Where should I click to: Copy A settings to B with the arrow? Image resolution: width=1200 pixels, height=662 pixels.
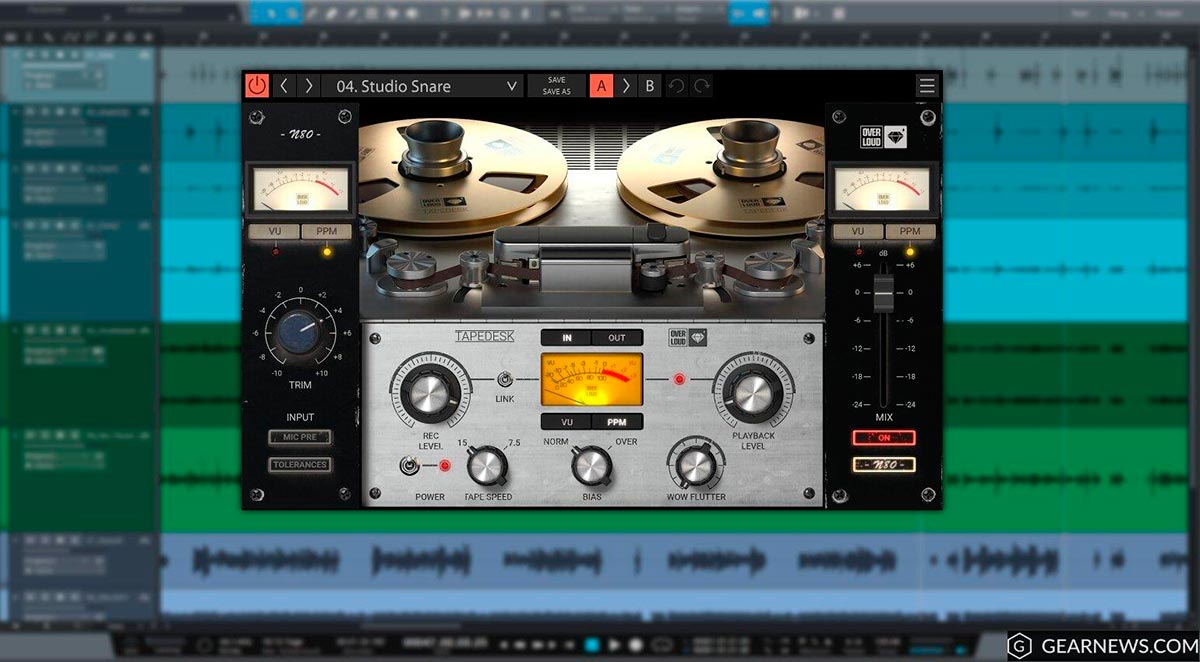(x=626, y=86)
